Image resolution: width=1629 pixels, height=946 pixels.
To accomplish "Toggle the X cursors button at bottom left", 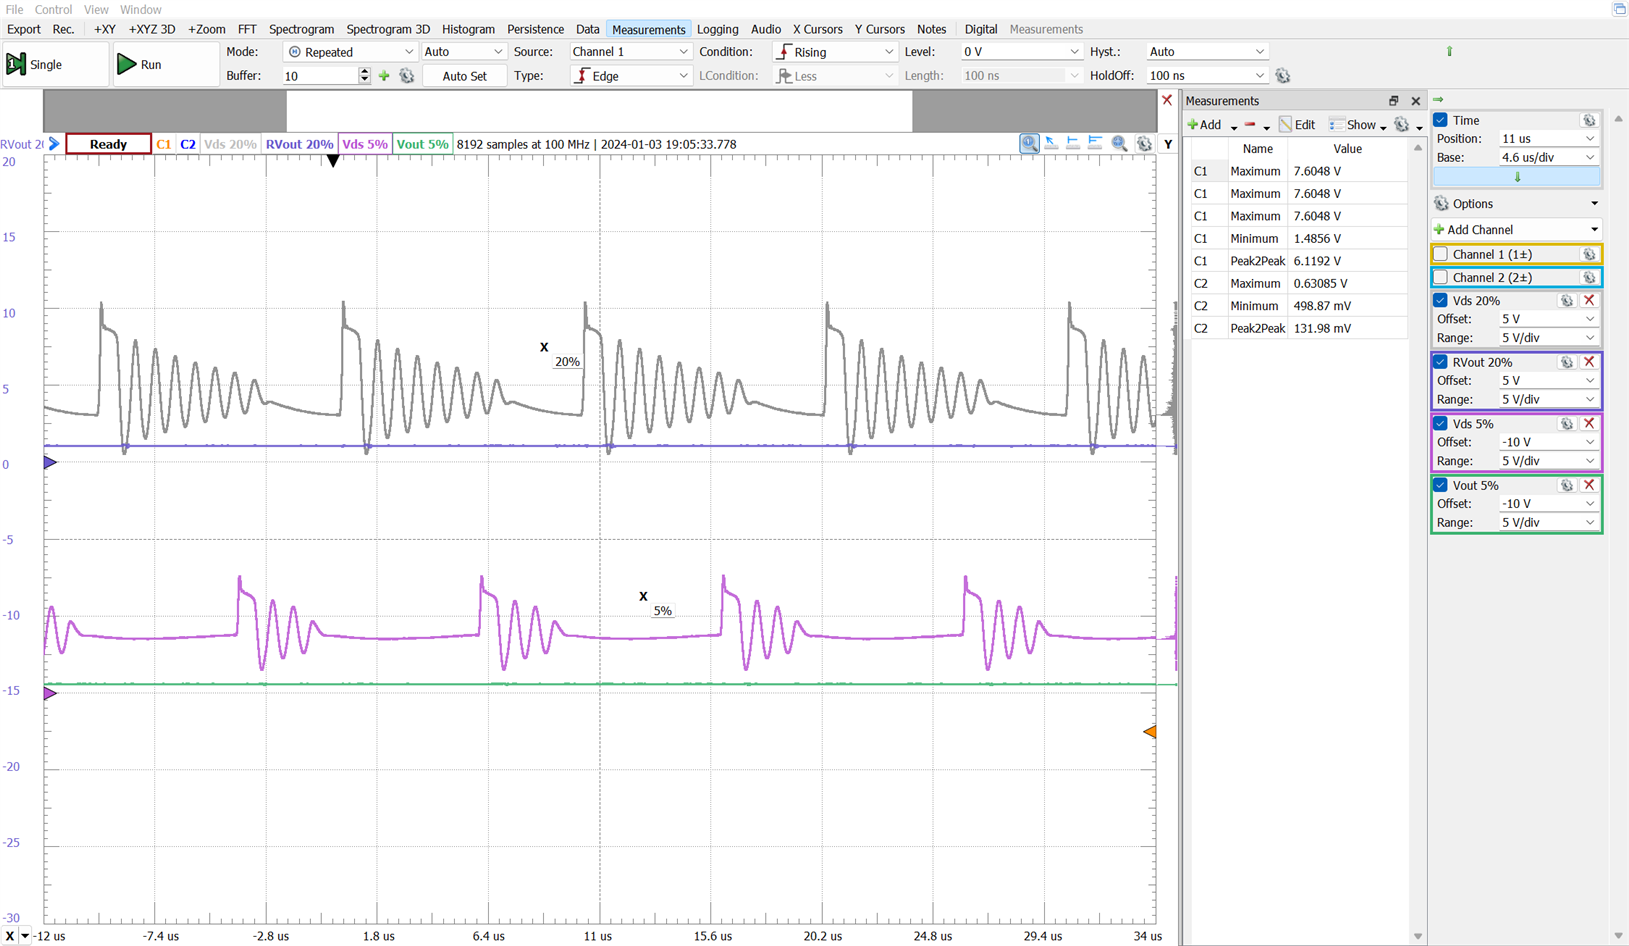I will pos(10,936).
